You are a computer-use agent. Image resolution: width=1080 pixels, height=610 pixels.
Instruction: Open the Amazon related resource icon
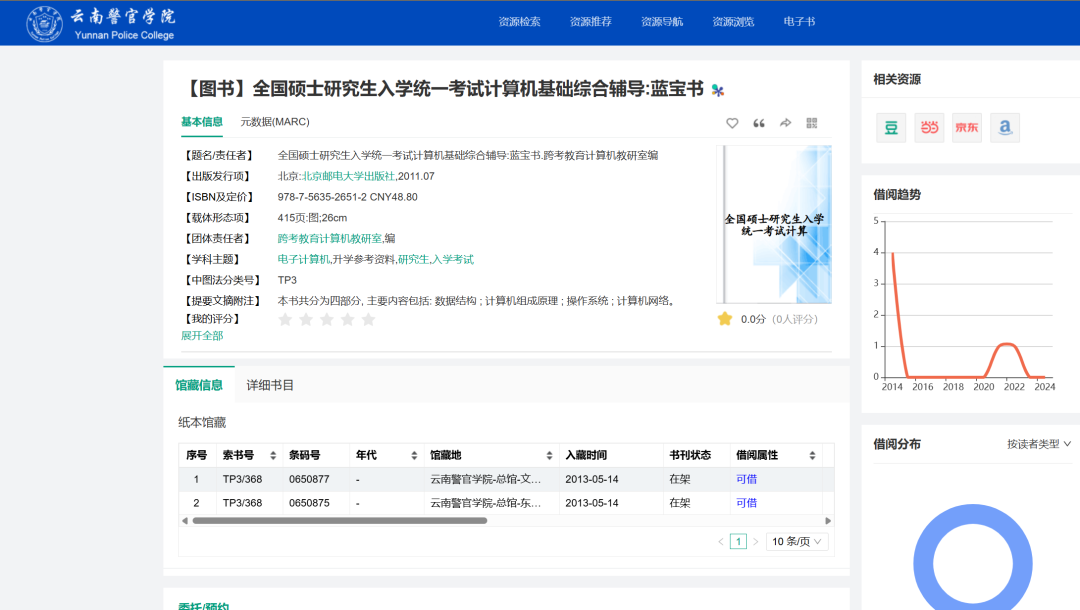pyautogui.click(x=1004, y=127)
